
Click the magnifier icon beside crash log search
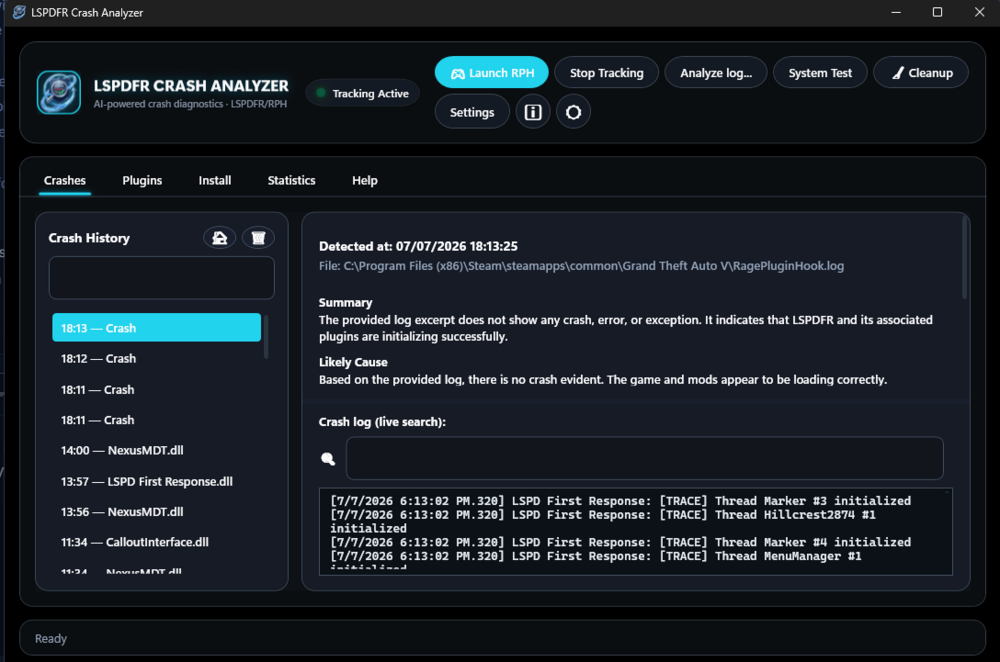pos(328,459)
